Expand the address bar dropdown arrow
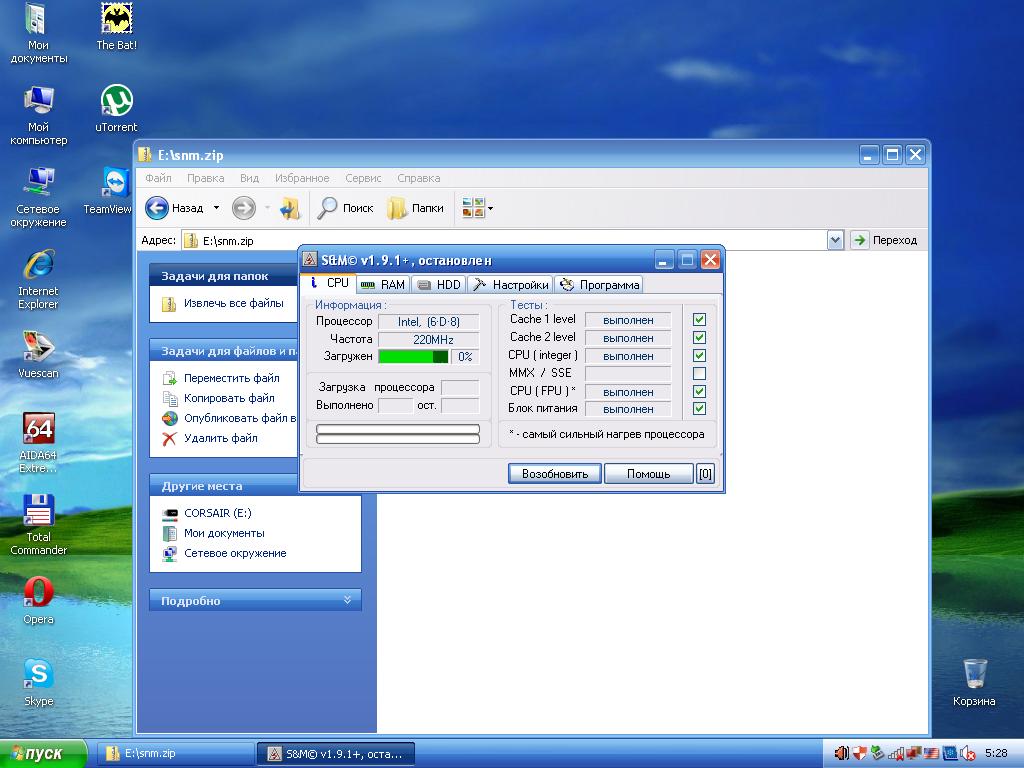The width and height of the screenshot is (1024, 768). [x=835, y=240]
